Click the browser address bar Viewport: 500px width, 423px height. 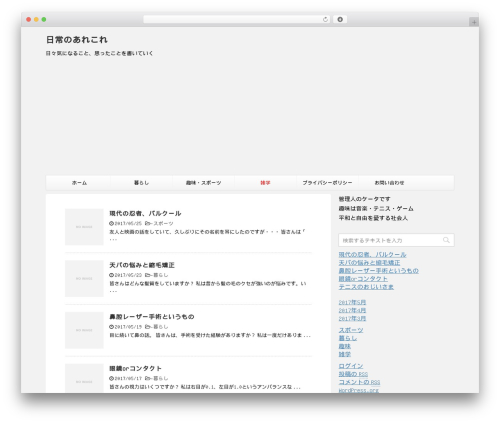click(236, 20)
